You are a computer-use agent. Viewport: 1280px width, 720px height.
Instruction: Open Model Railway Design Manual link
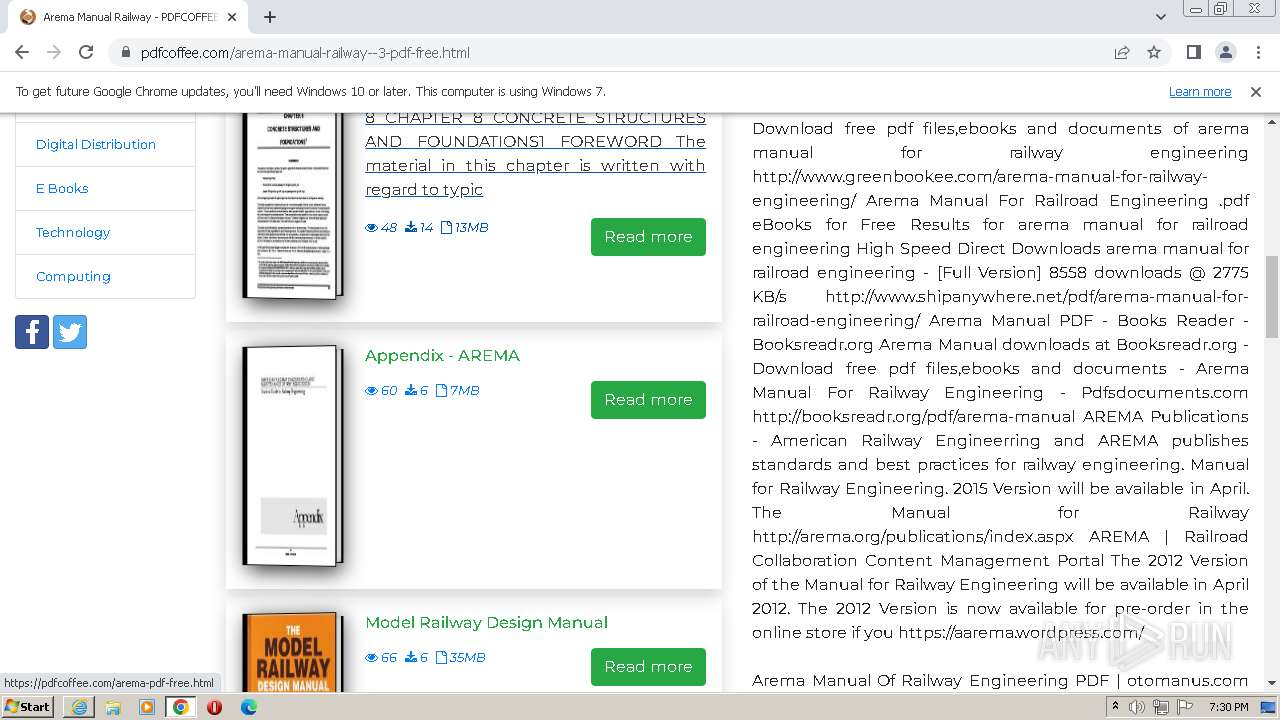486,622
